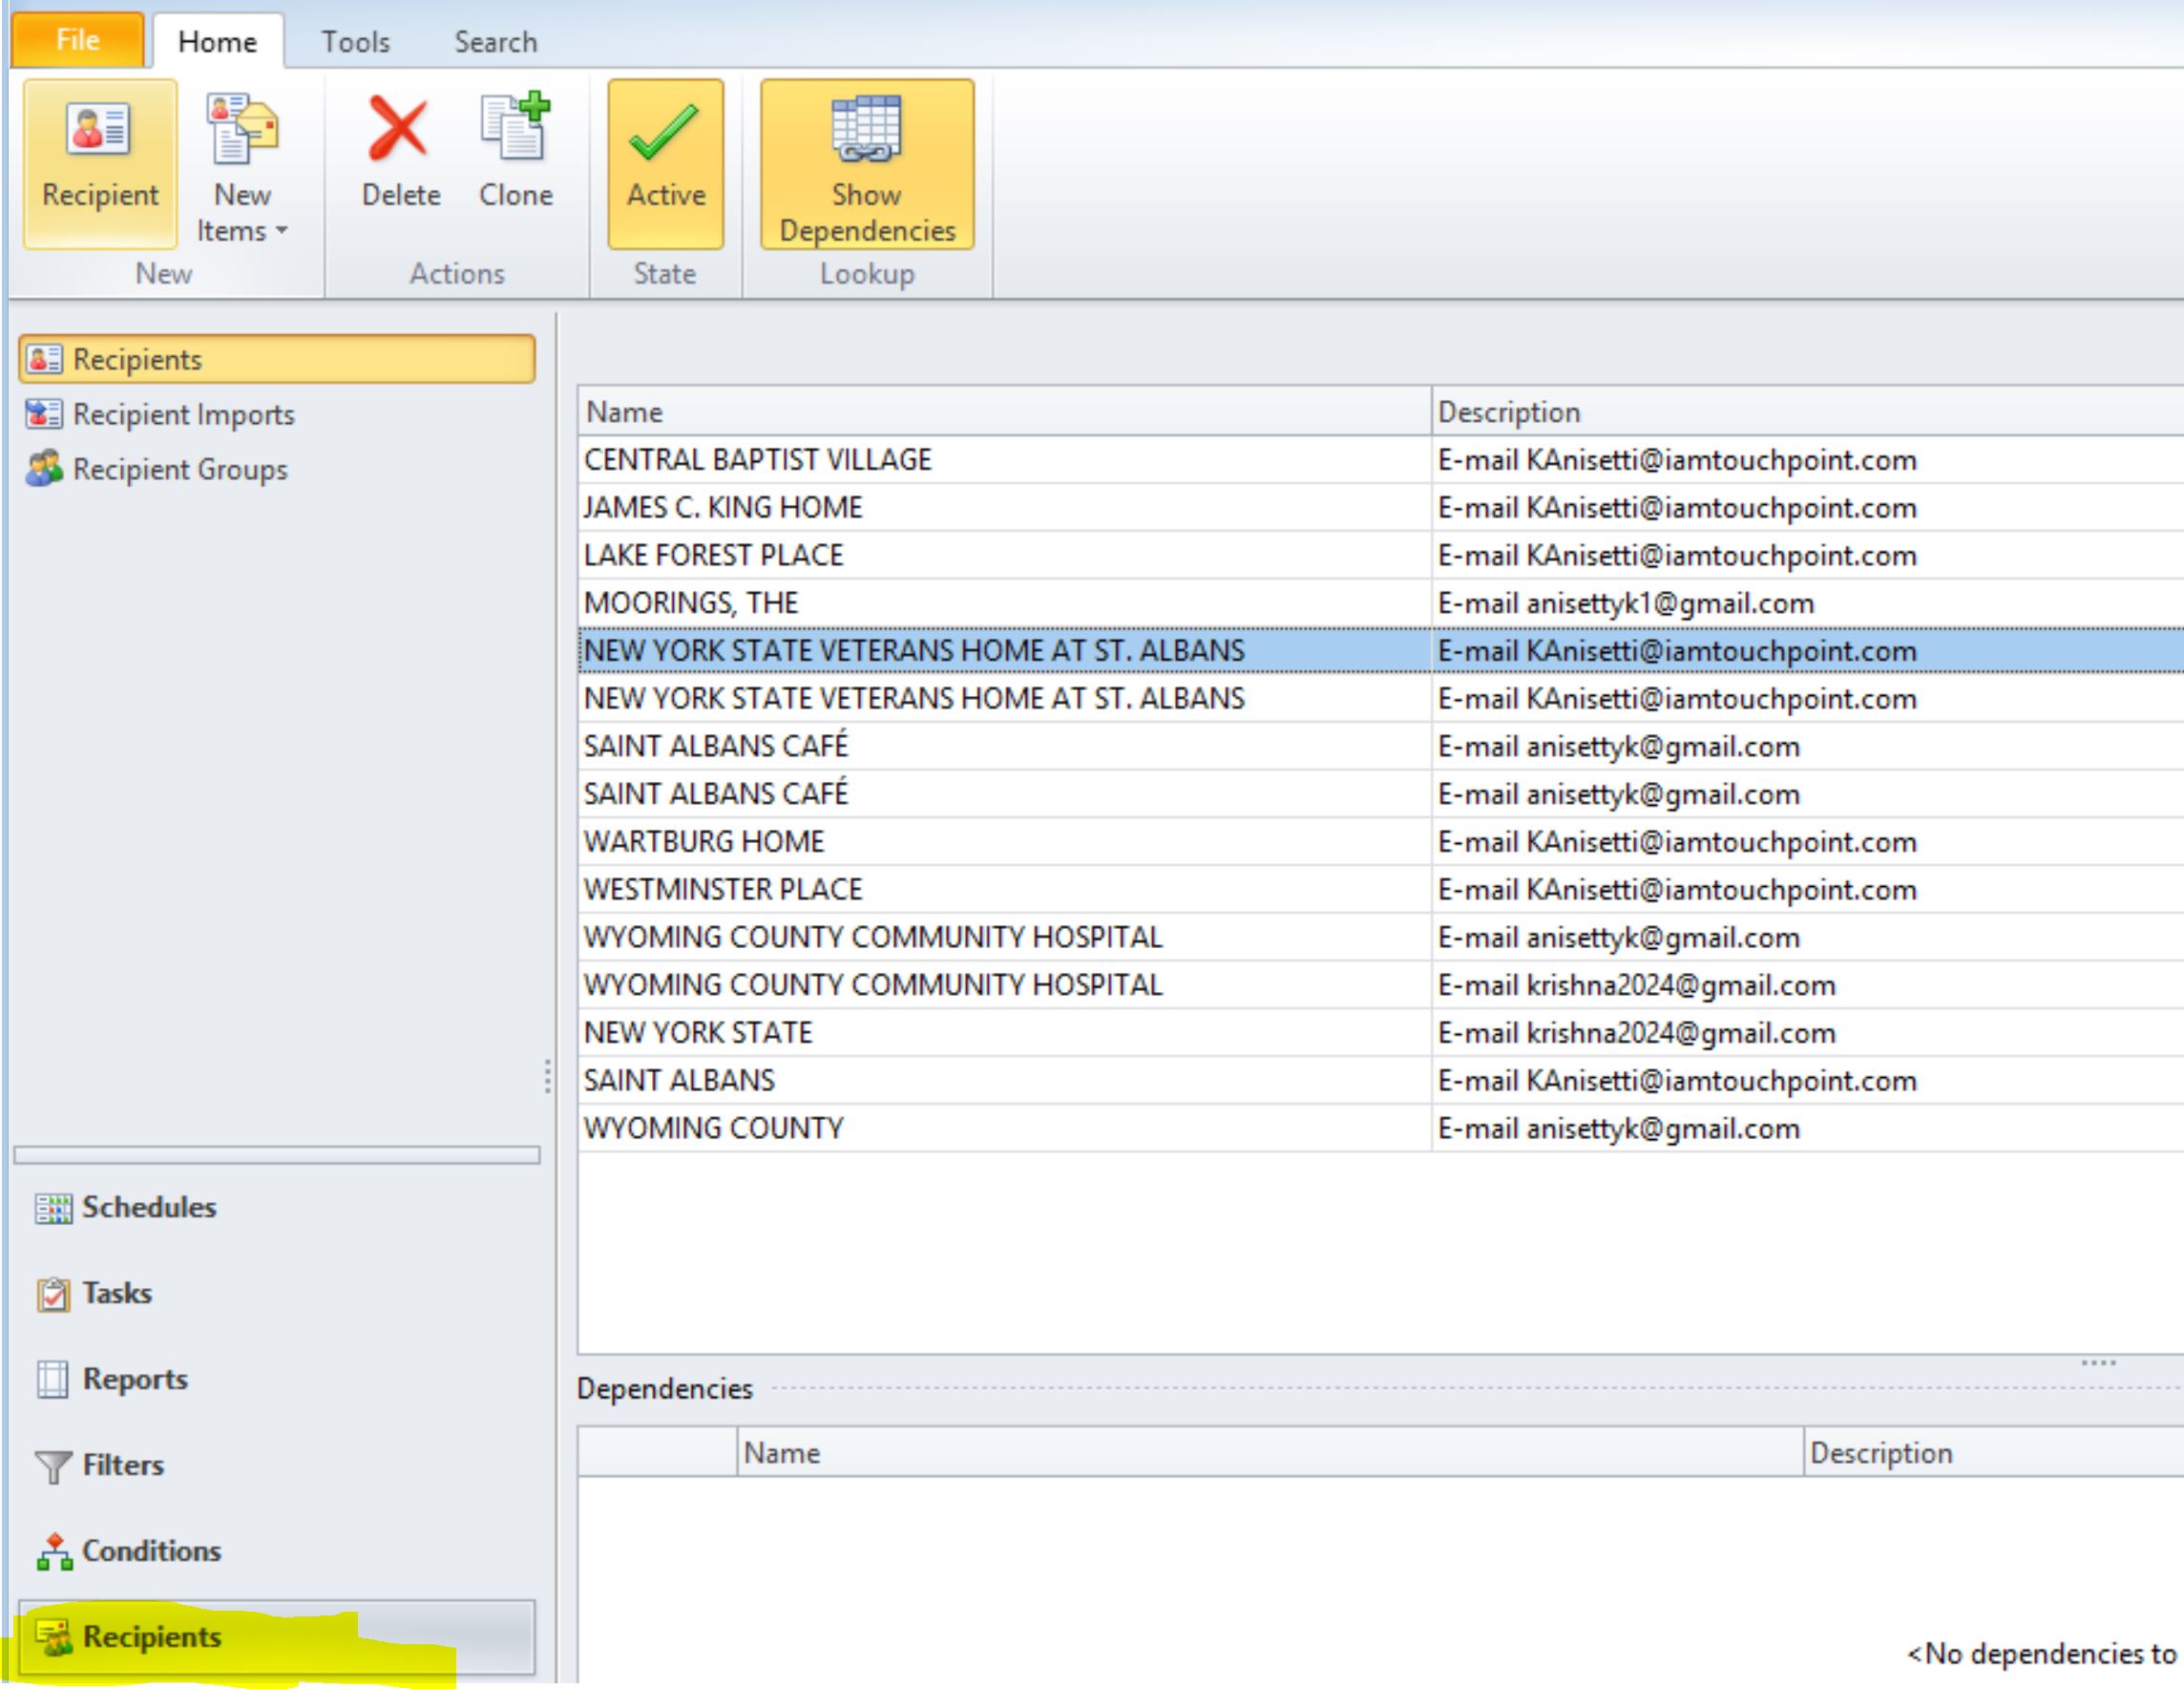This screenshot has width=2184, height=1689.
Task: Switch to the Tools tab
Action: coord(355,42)
